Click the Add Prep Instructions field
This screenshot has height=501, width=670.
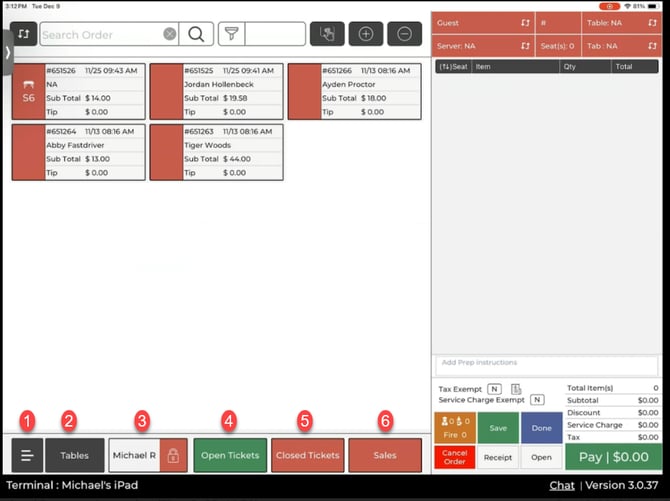click(x=546, y=362)
